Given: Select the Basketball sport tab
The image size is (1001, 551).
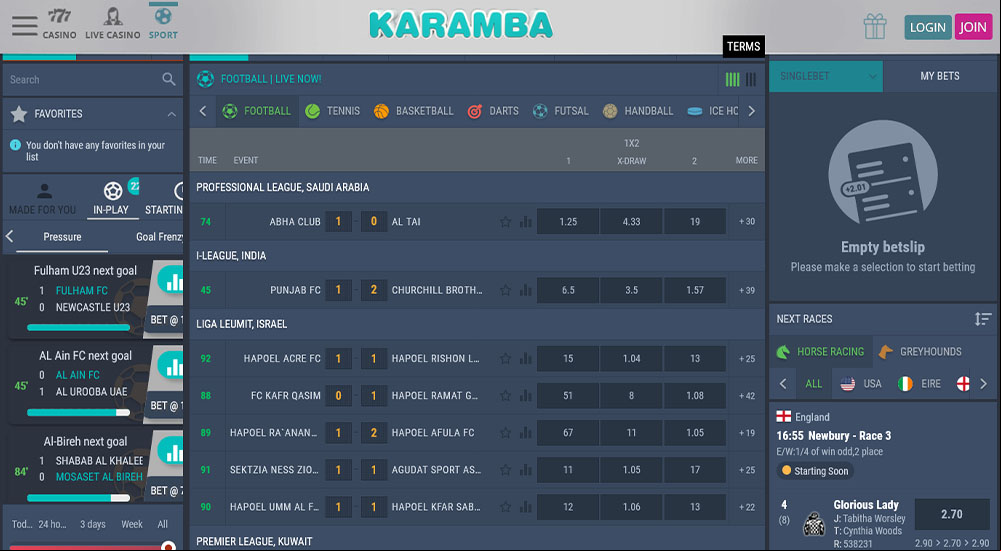Looking at the screenshot, I should (414, 111).
